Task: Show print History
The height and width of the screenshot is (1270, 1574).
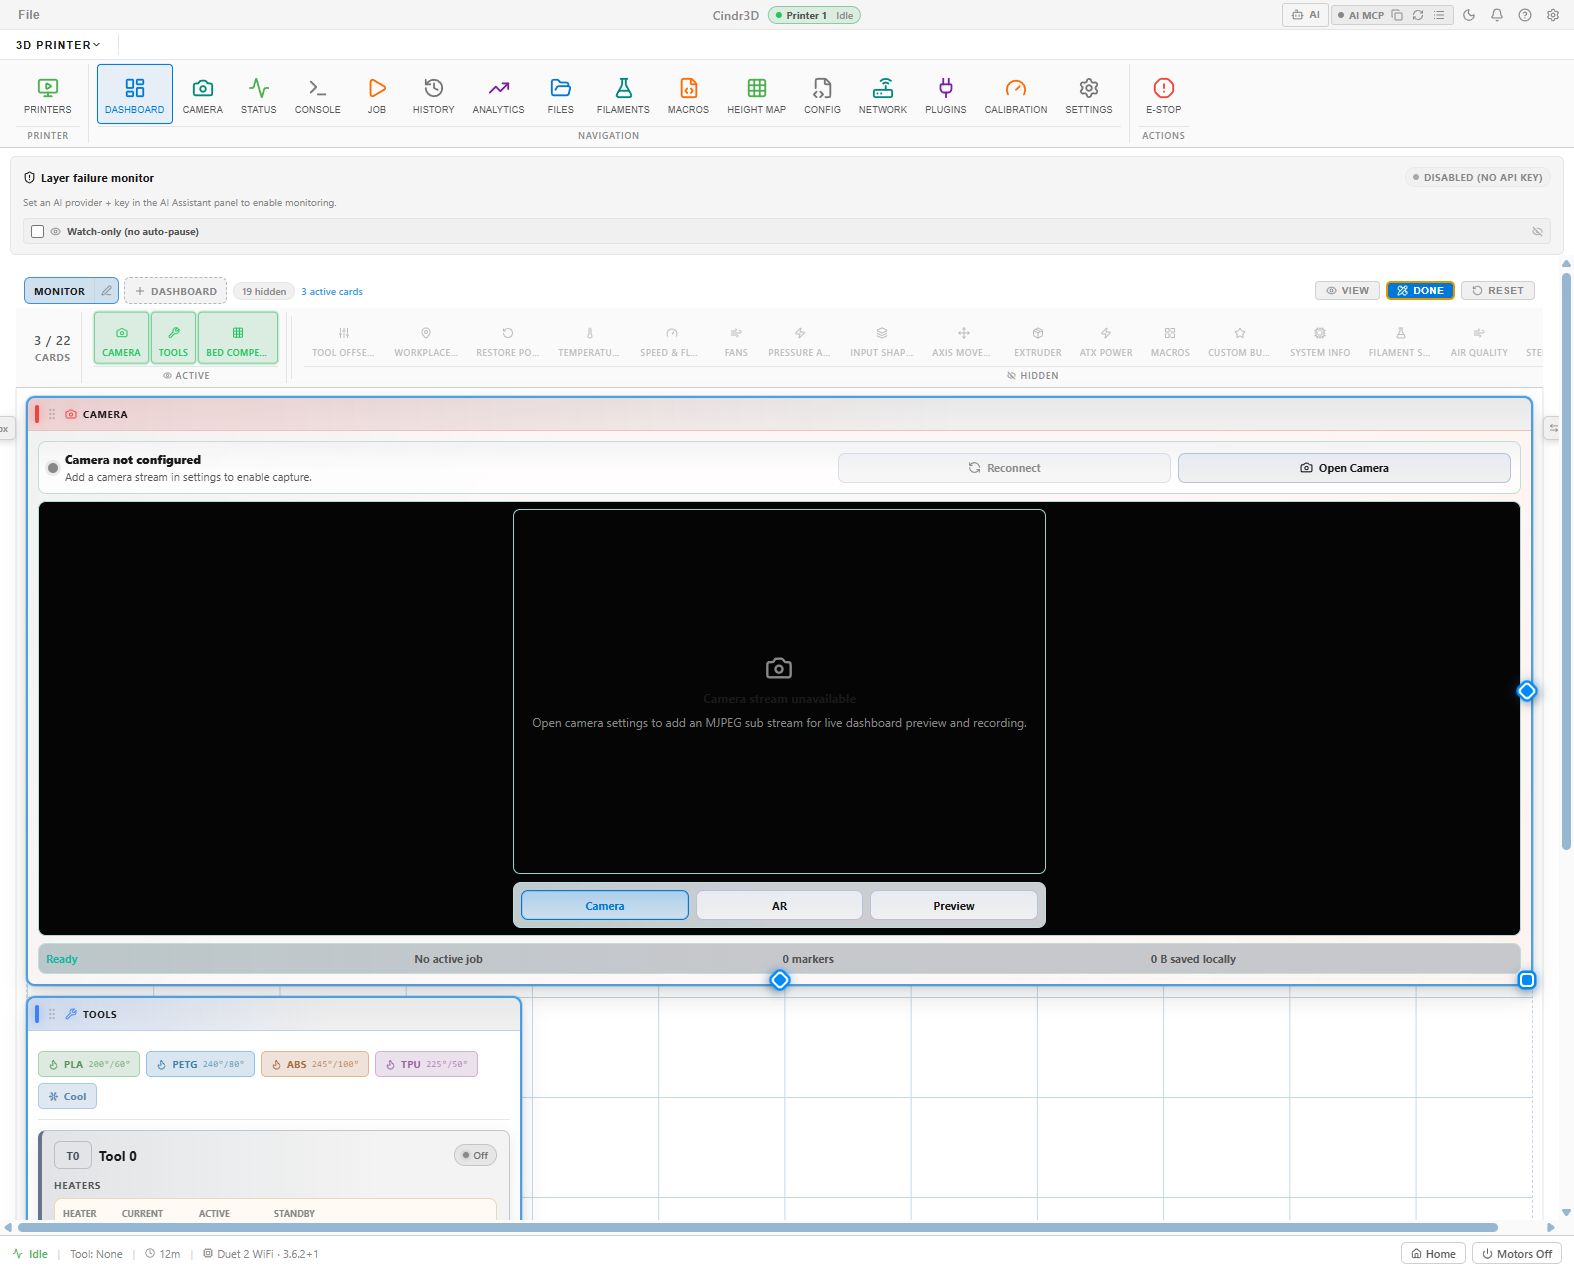Action: (433, 95)
